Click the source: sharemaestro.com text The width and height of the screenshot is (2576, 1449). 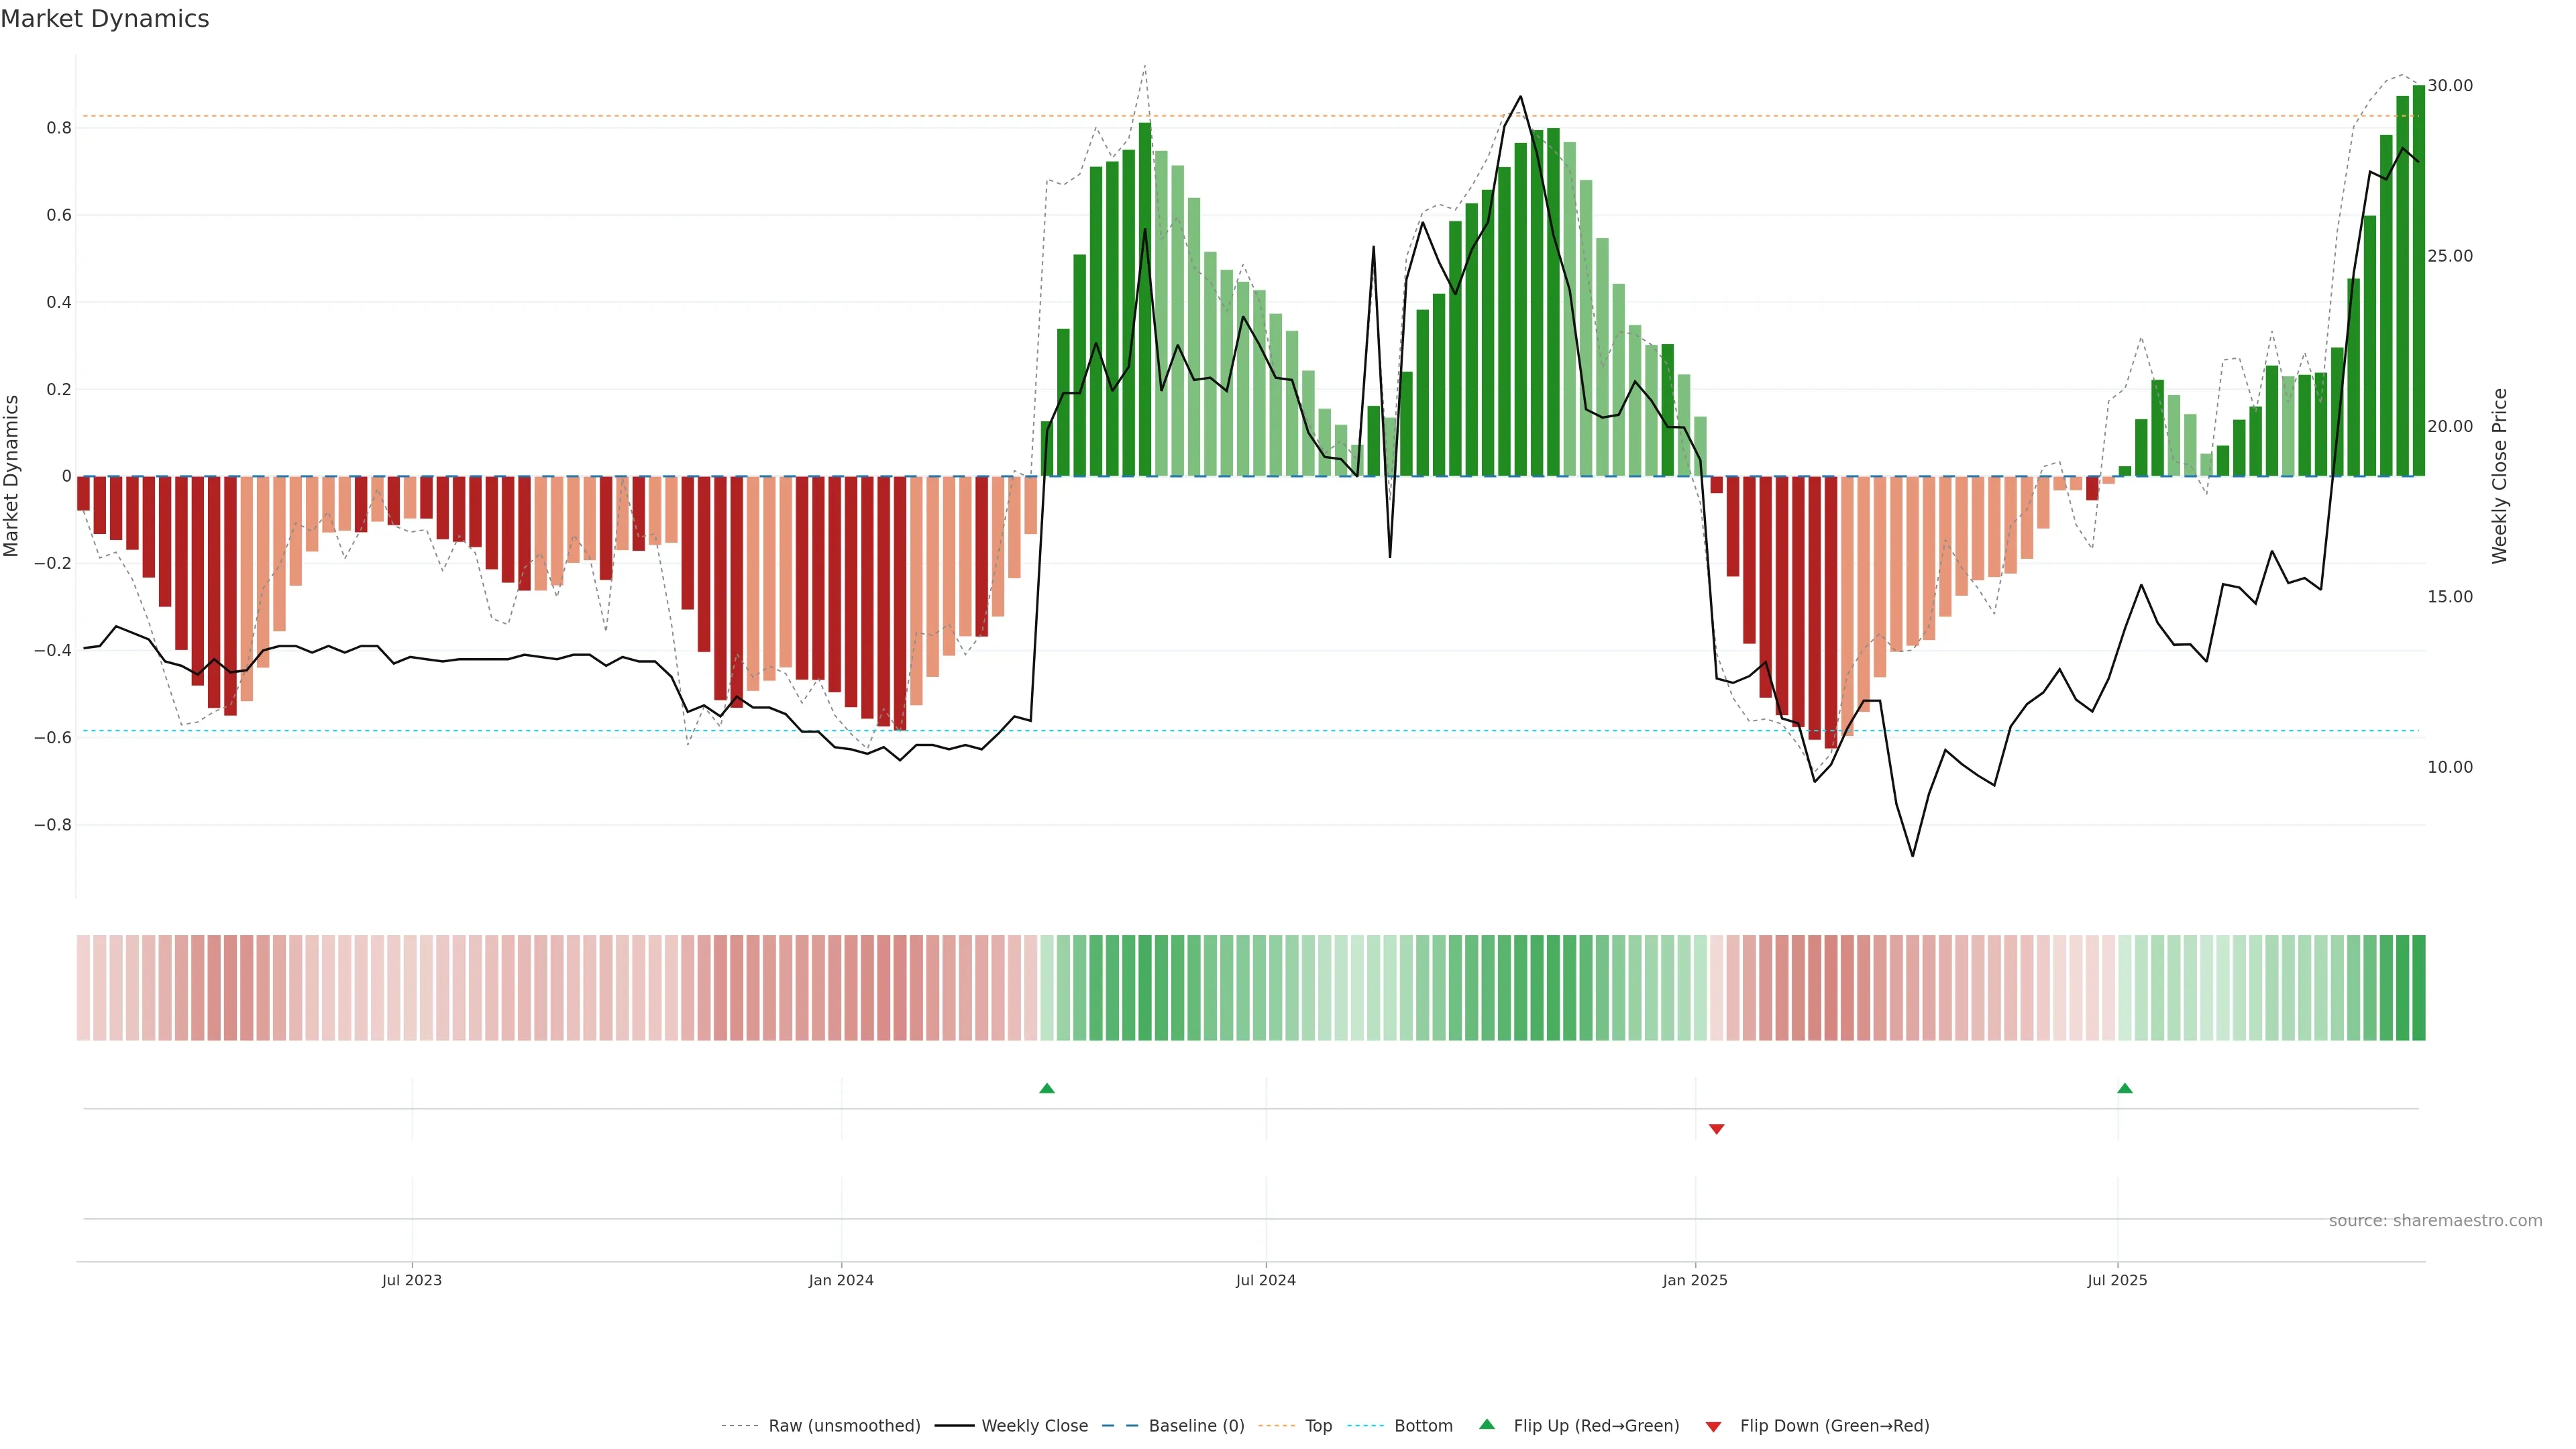(2435, 1221)
